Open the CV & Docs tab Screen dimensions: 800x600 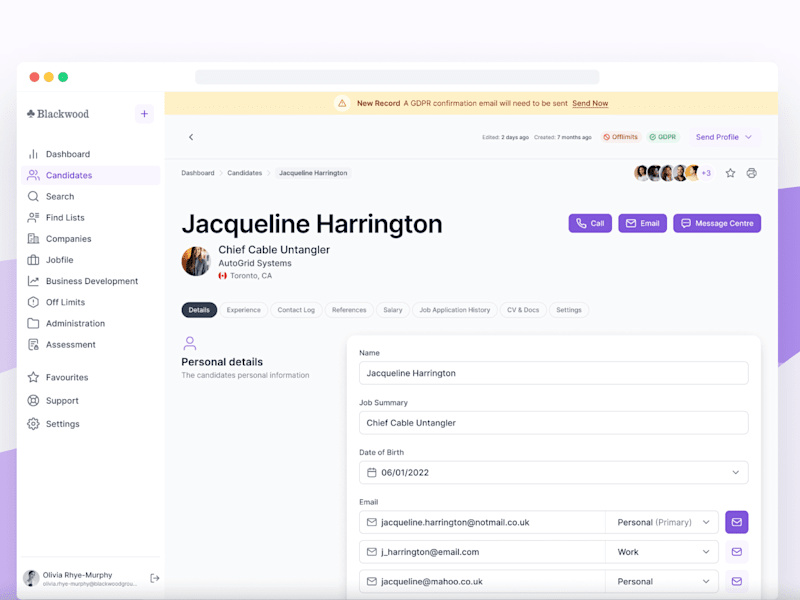tap(523, 310)
